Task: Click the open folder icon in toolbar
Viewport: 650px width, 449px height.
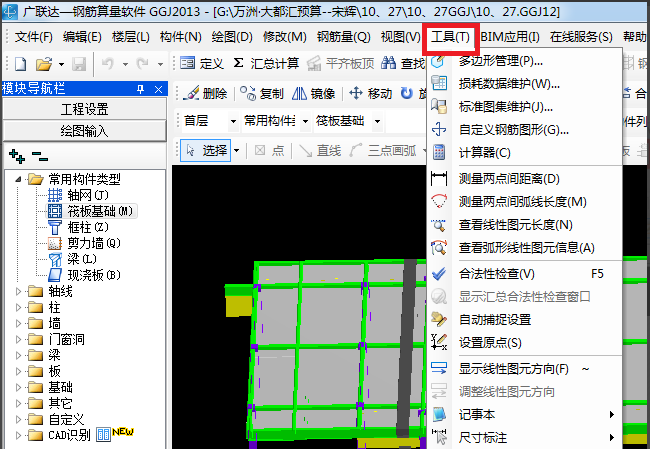Action: point(43,63)
